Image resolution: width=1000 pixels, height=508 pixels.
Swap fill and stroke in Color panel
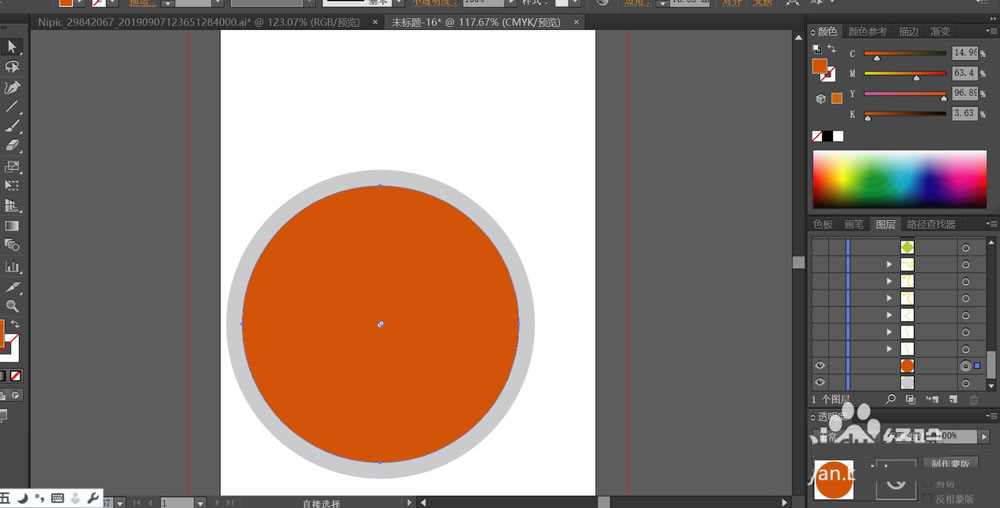click(832, 48)
